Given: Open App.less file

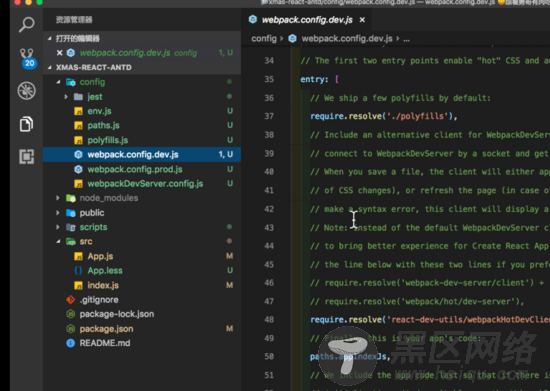Looking at the screenshot, I should point(105,271).
